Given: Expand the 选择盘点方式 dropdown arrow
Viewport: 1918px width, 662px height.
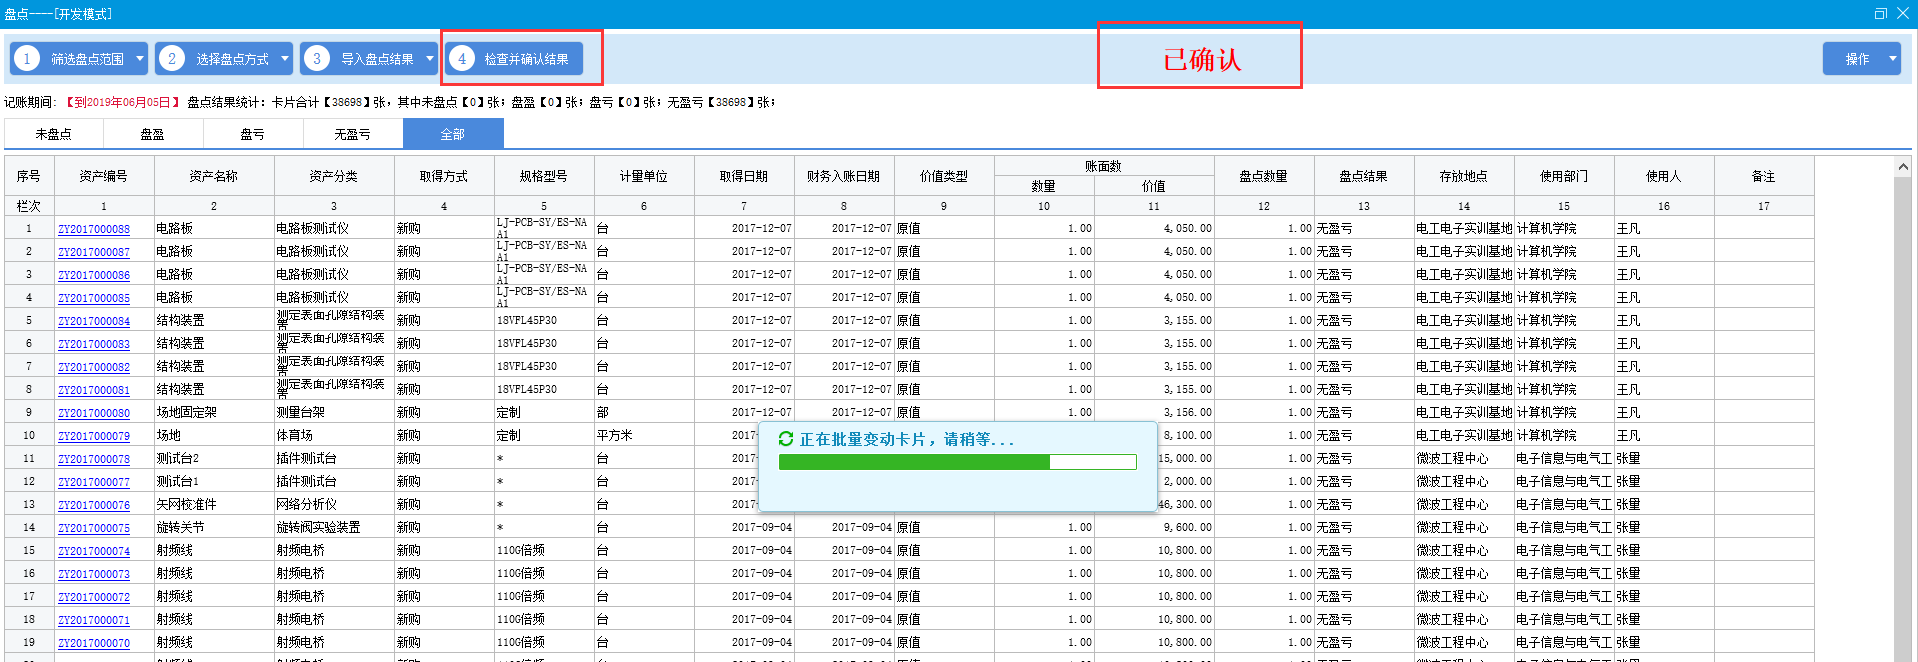Looking at the screenshot, I should 285,59.
